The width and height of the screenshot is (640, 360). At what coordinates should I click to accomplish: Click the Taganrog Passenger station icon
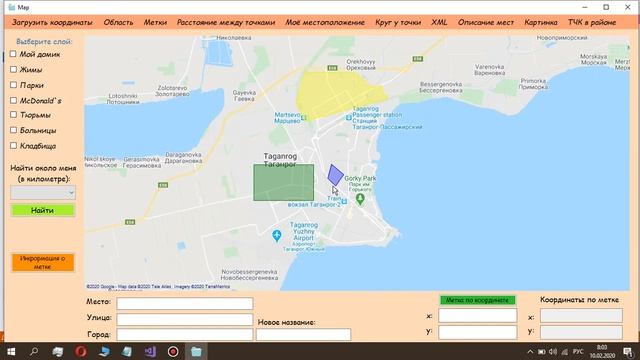pyautogui.click(x=349, y=118)
